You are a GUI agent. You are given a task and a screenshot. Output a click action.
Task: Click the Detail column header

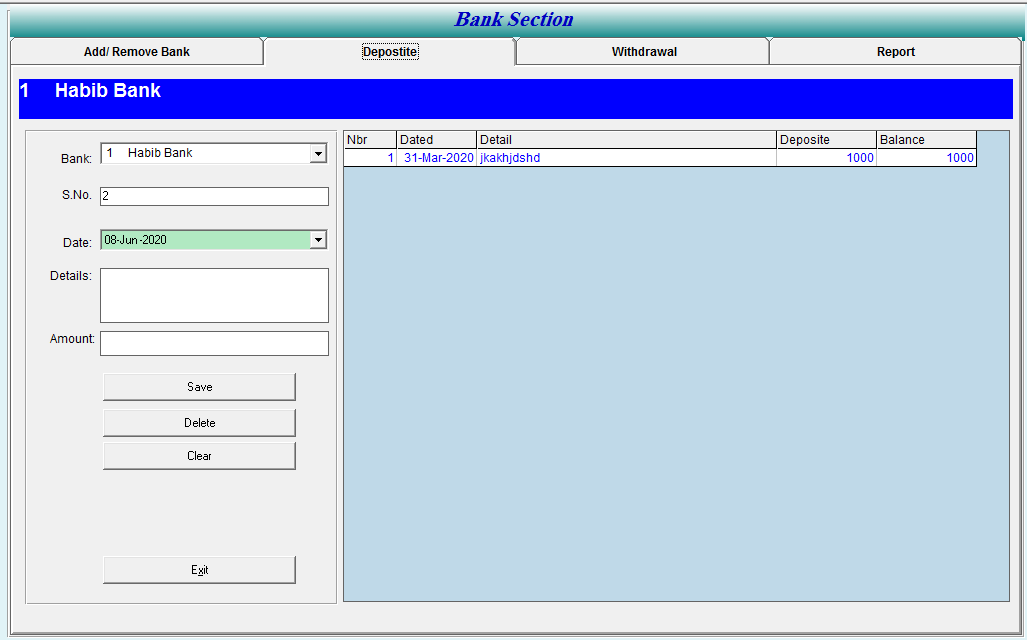tap(626, 140)
